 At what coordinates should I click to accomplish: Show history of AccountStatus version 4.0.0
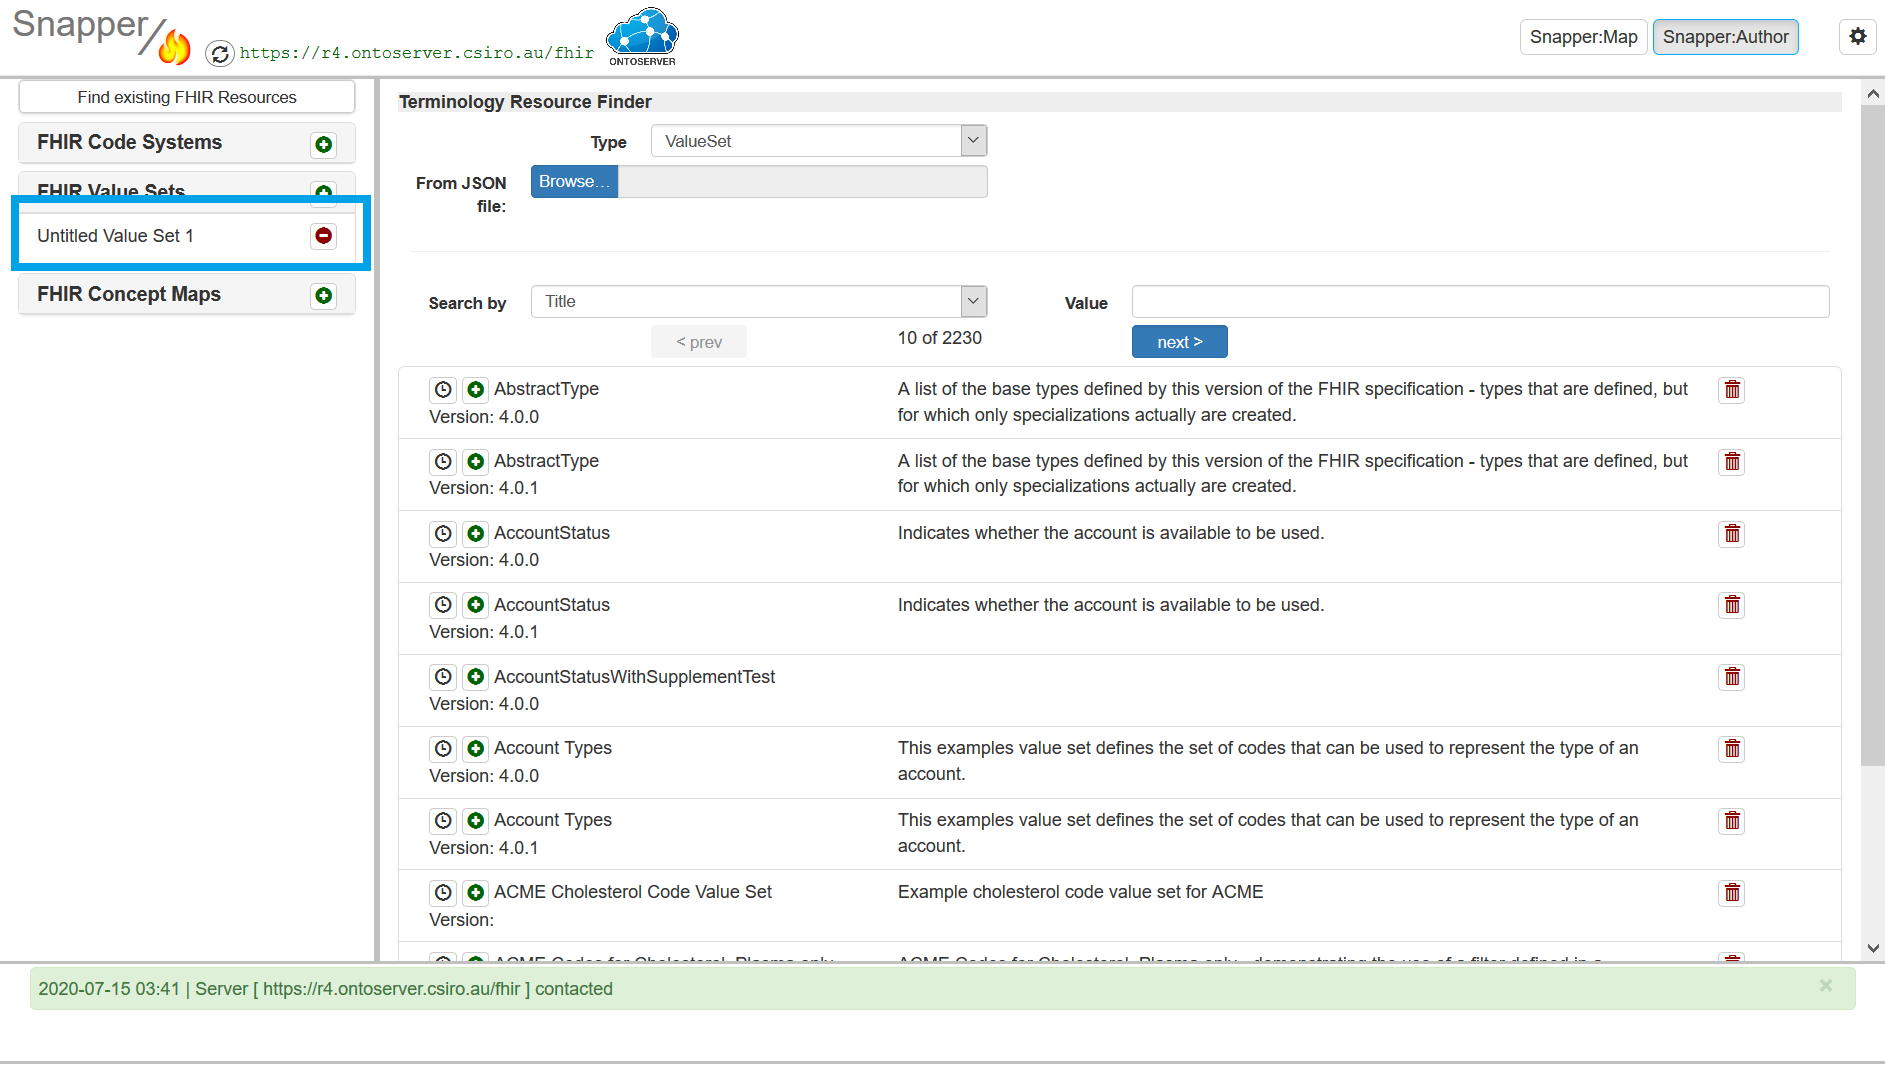[443, 534]
